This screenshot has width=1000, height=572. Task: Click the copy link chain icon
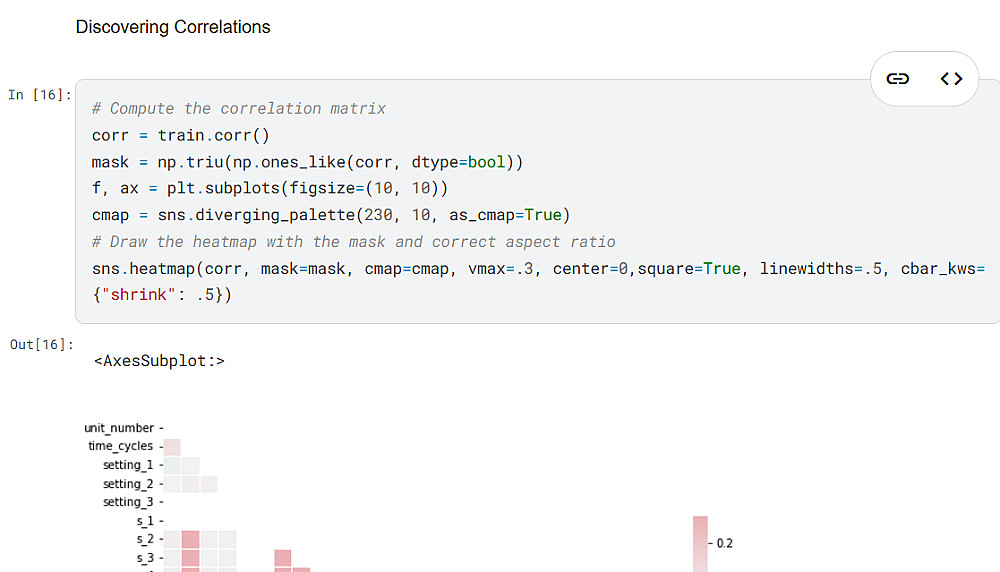898,79
